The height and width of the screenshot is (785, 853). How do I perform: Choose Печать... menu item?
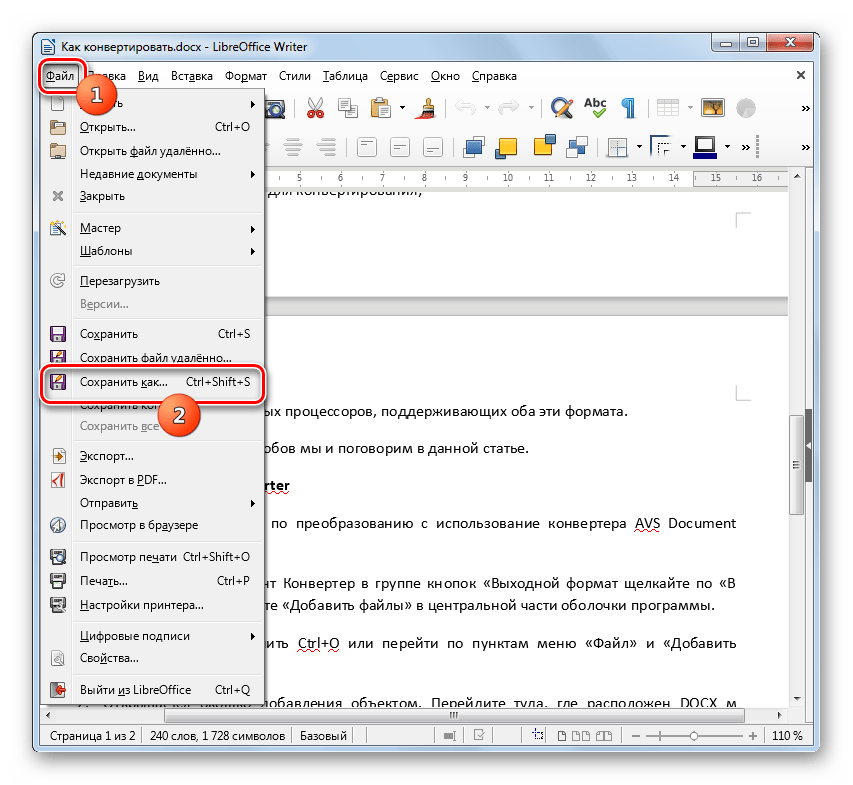[x=152, y=581]
